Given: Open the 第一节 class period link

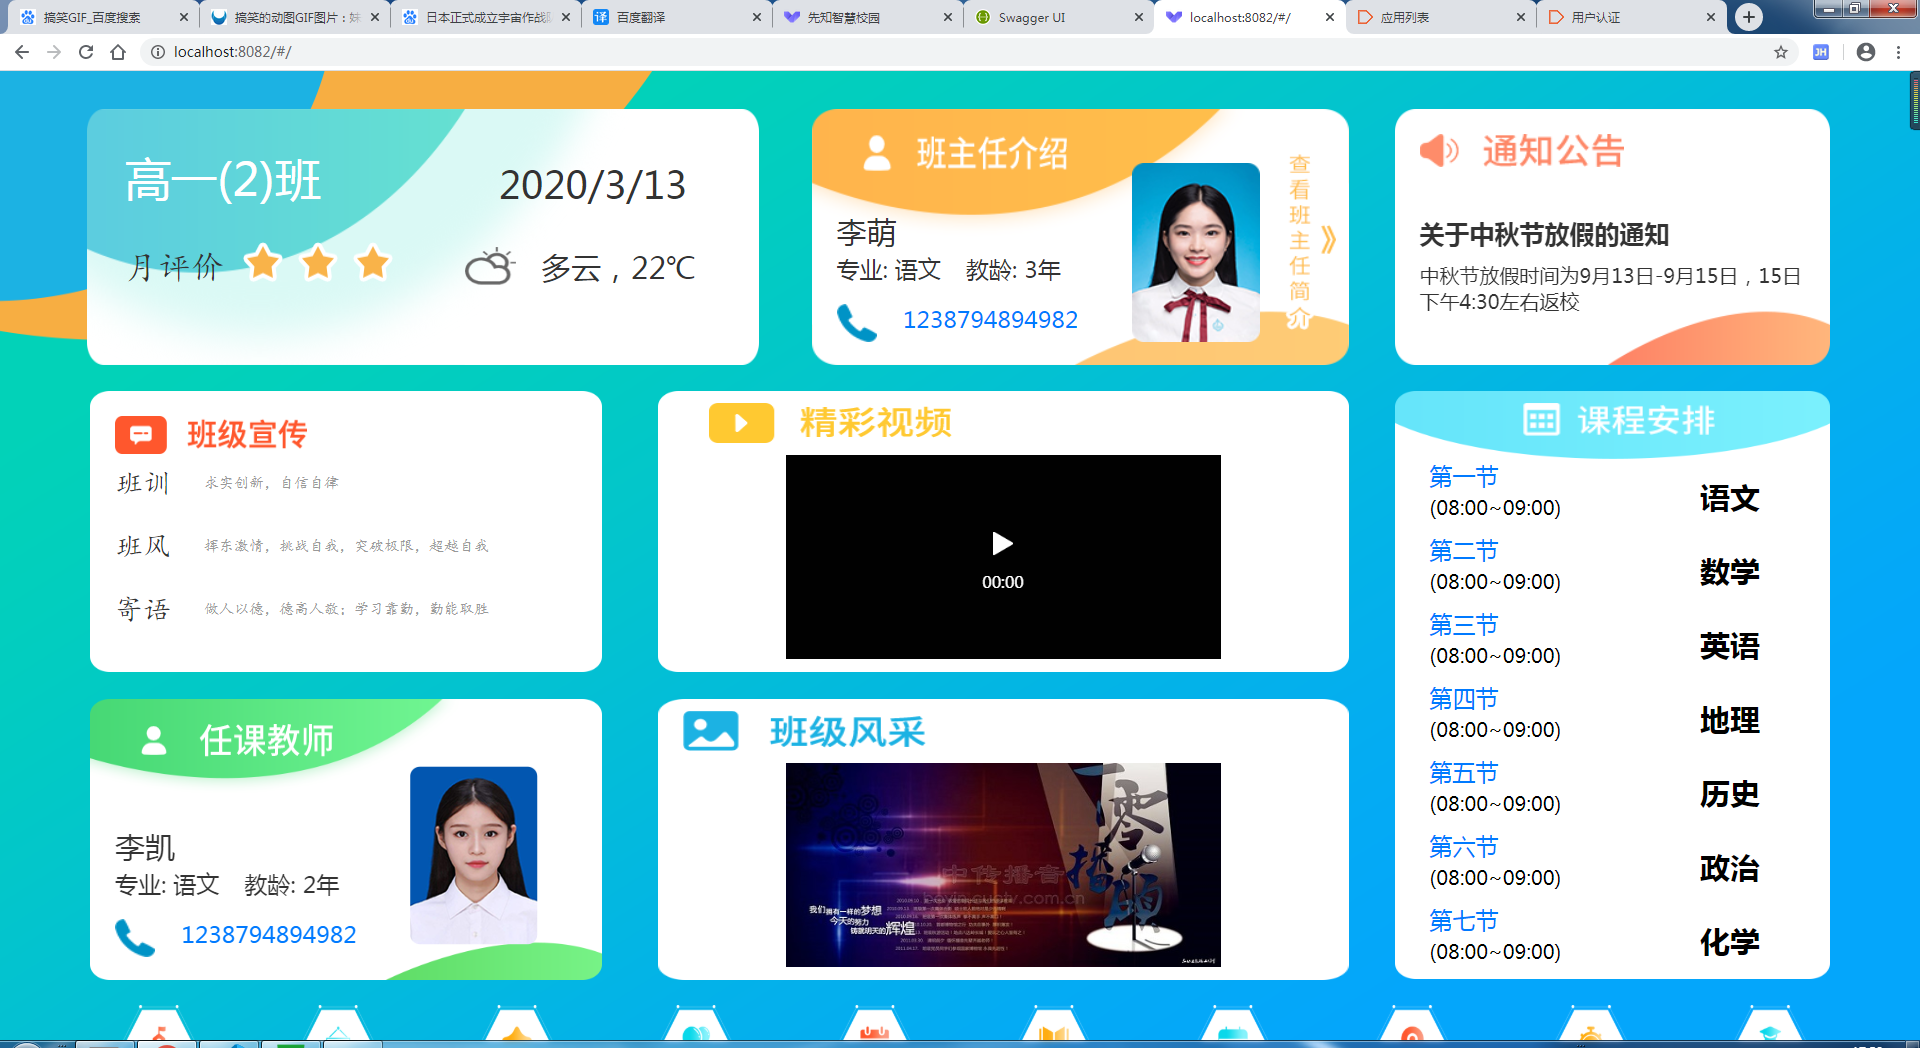Looking at the screenshot, I should (1463, 476).
